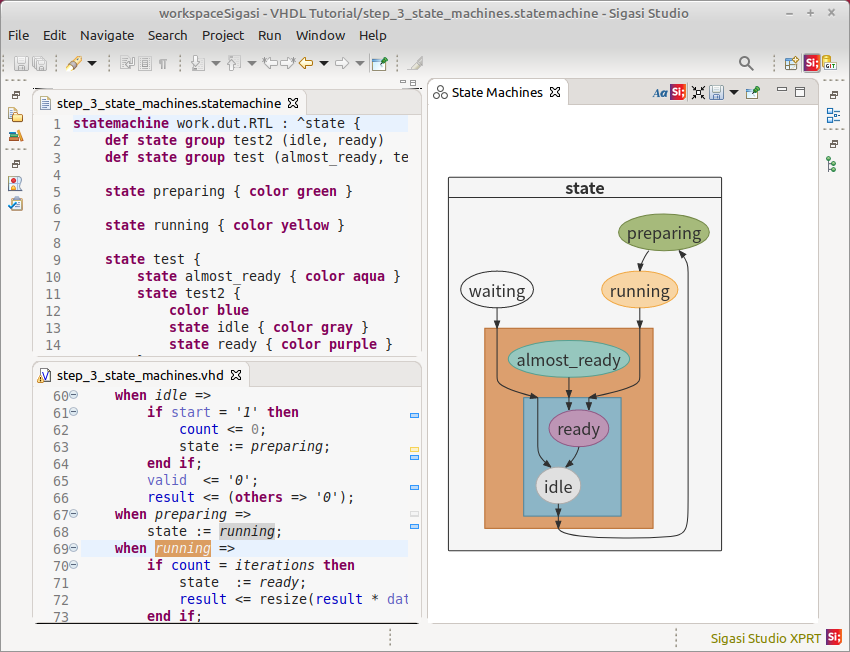Close the step_3_state_machines.statemachine editor tab
This screenshot has height=652, width=850.
click(293, 102)
